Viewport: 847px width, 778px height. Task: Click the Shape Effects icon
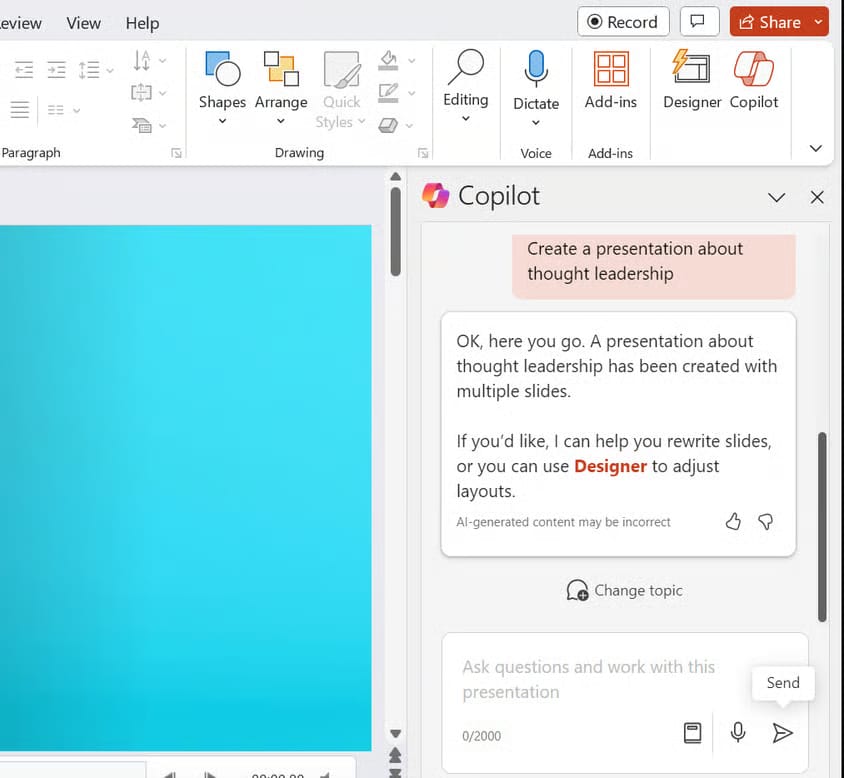388,125
